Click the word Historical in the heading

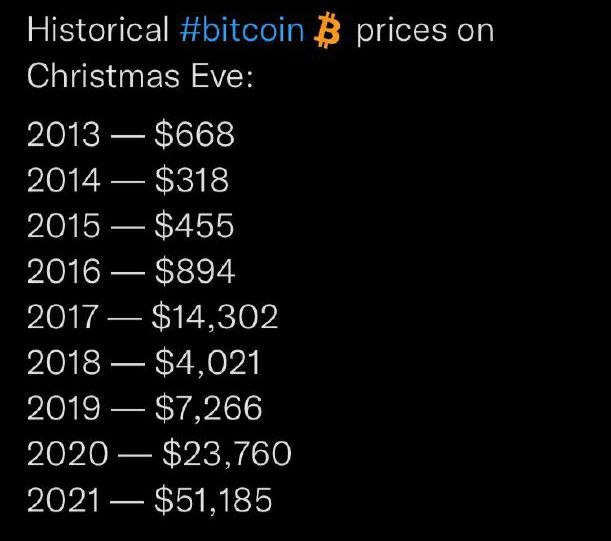click(98, 30)
